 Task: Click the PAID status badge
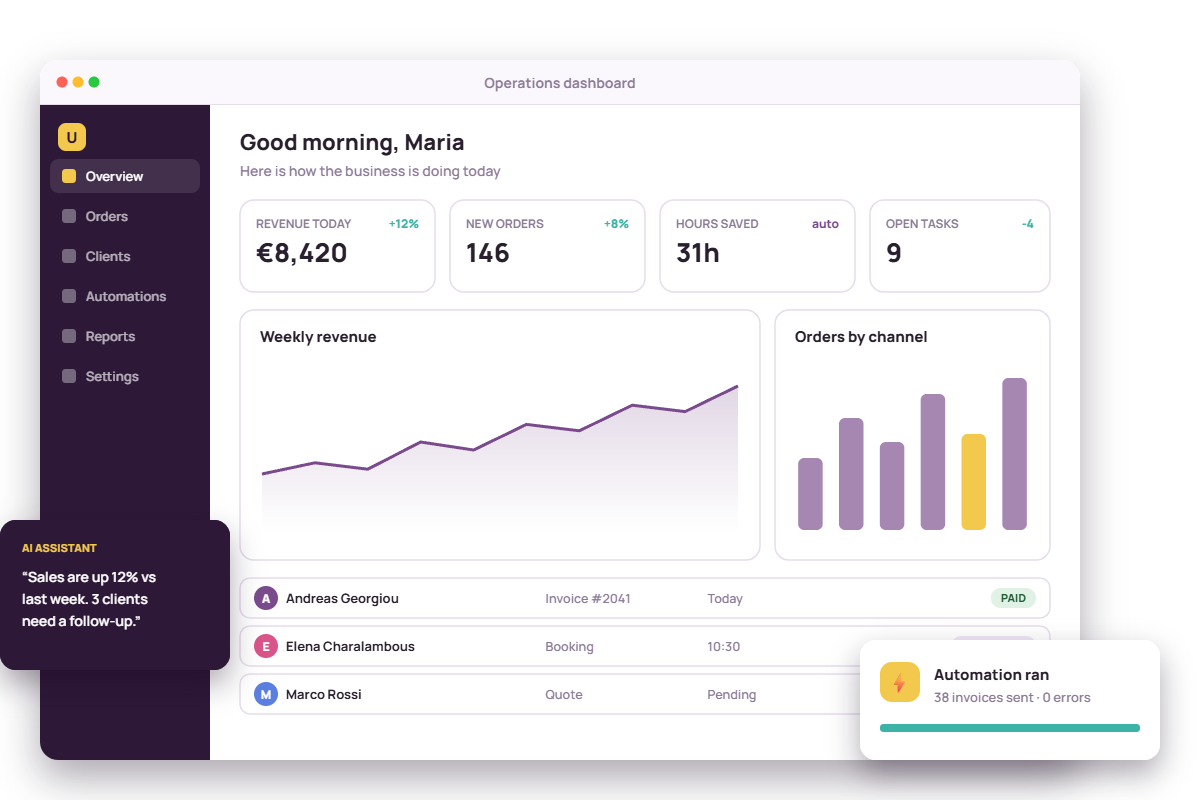[x=1013, y=598]
